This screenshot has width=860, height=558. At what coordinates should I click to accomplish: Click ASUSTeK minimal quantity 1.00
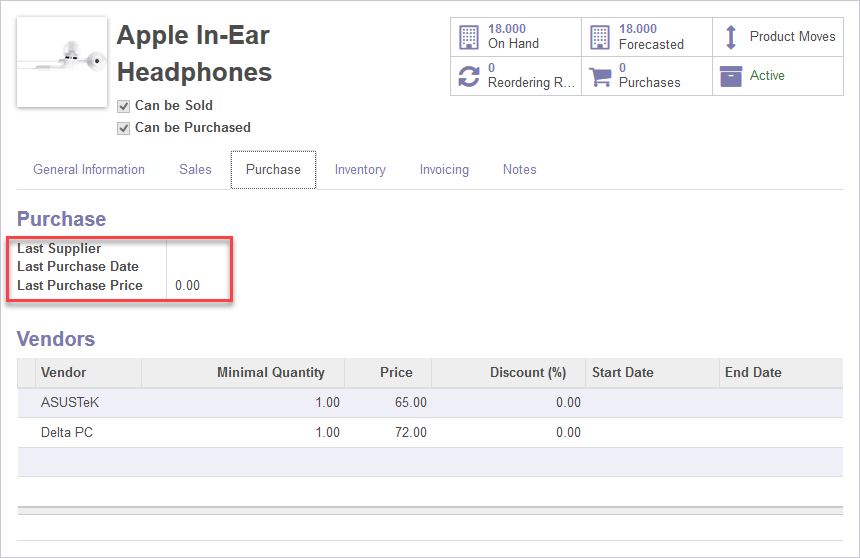click(x=327, y=403)
